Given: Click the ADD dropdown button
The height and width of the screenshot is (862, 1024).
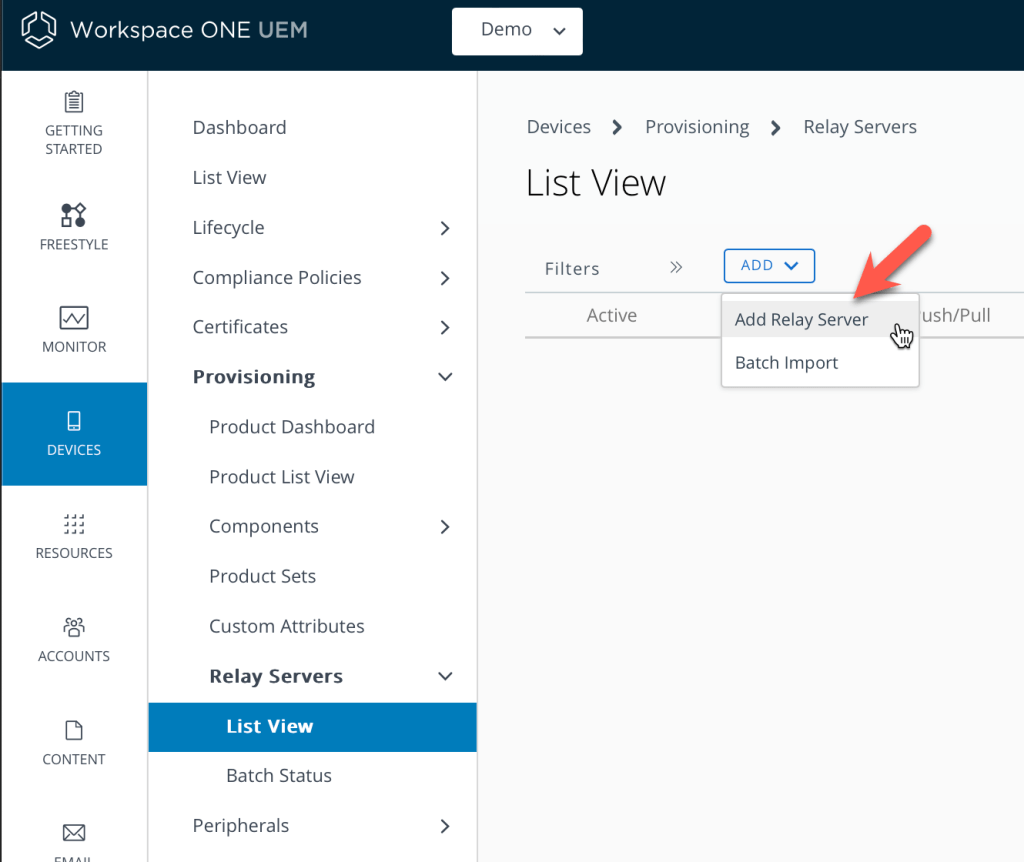Looking at the screenshot, I should coord(769,266).
